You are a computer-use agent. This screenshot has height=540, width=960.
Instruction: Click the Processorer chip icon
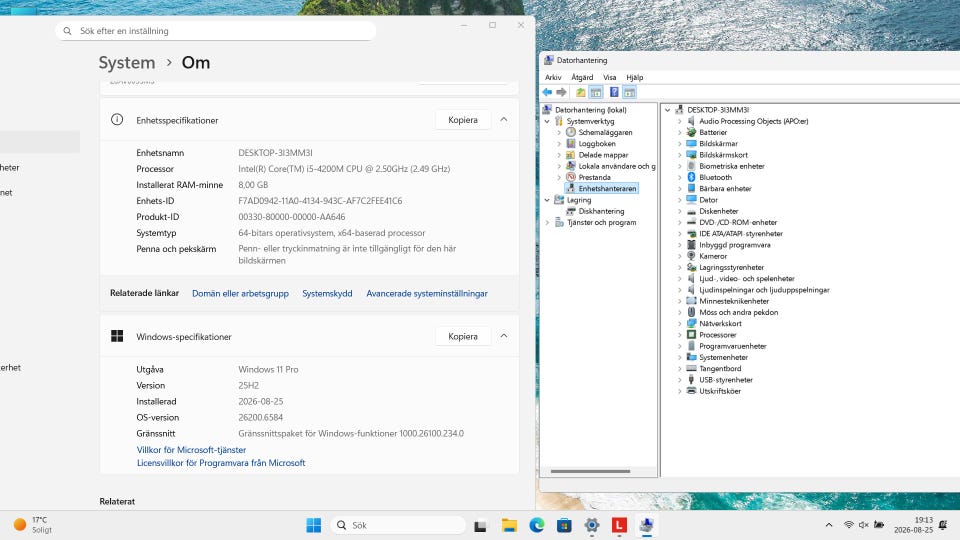point(691,335)
